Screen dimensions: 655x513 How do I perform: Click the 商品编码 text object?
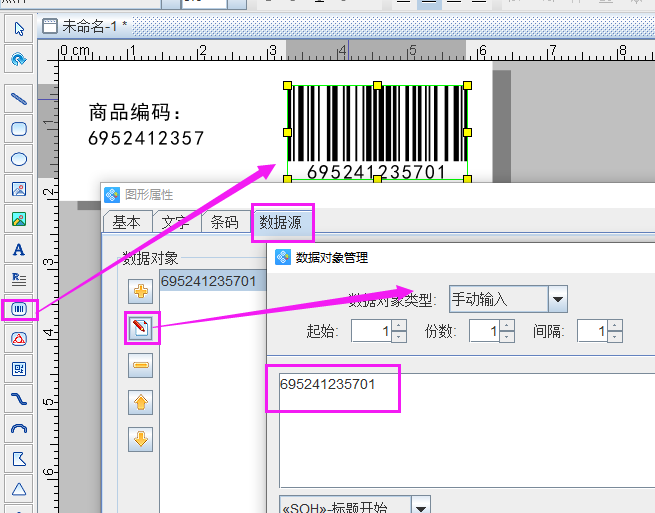(x=135, y=112)
